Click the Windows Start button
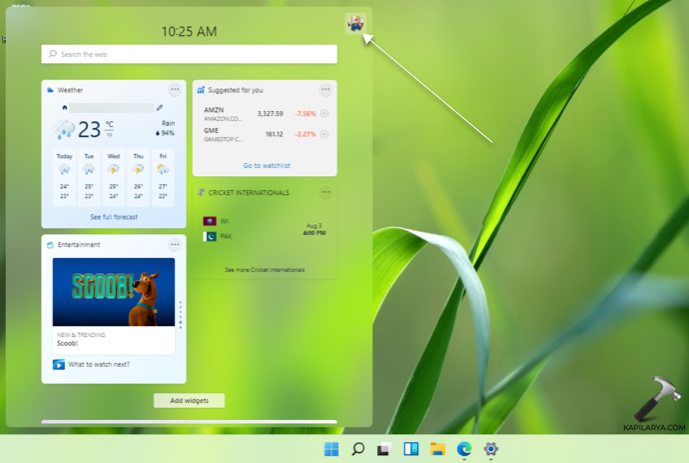The image size is (689, 463). point(331,449)
